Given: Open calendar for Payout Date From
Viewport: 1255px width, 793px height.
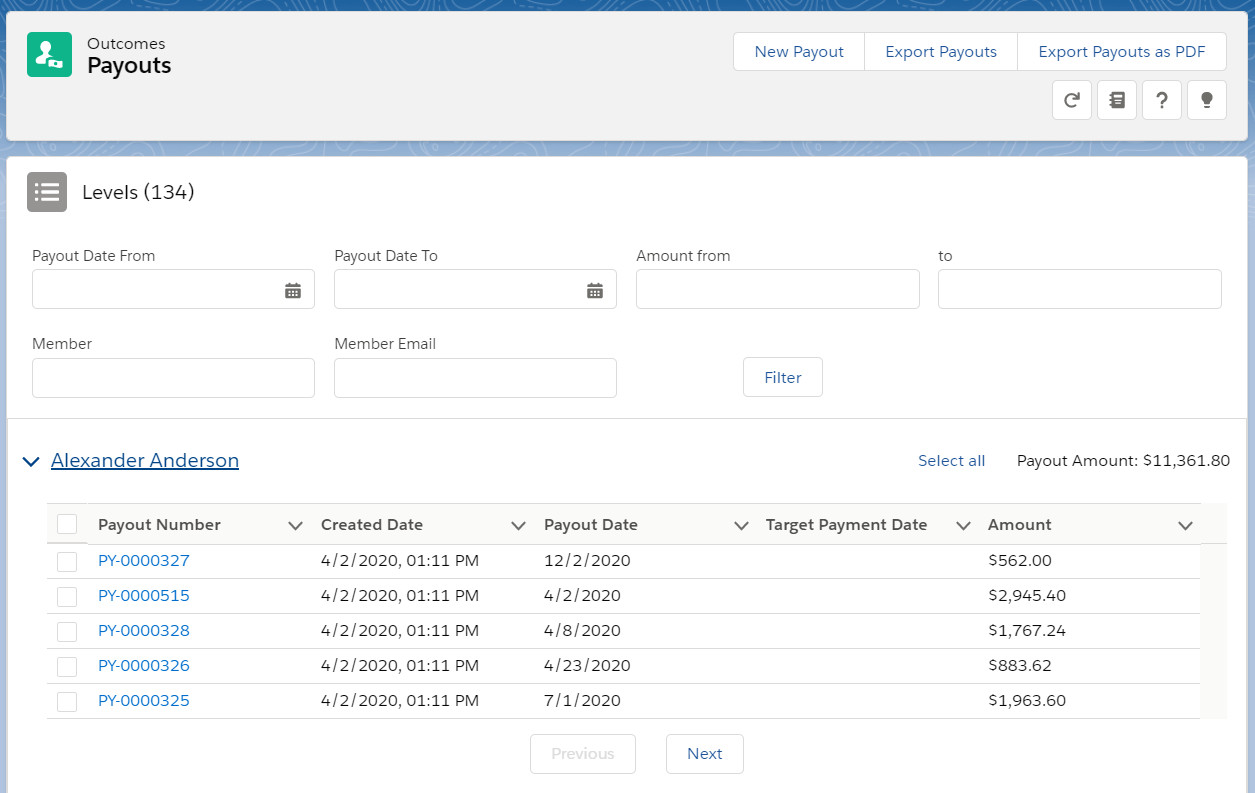Looking at the screenshot, I should [293, 290].
